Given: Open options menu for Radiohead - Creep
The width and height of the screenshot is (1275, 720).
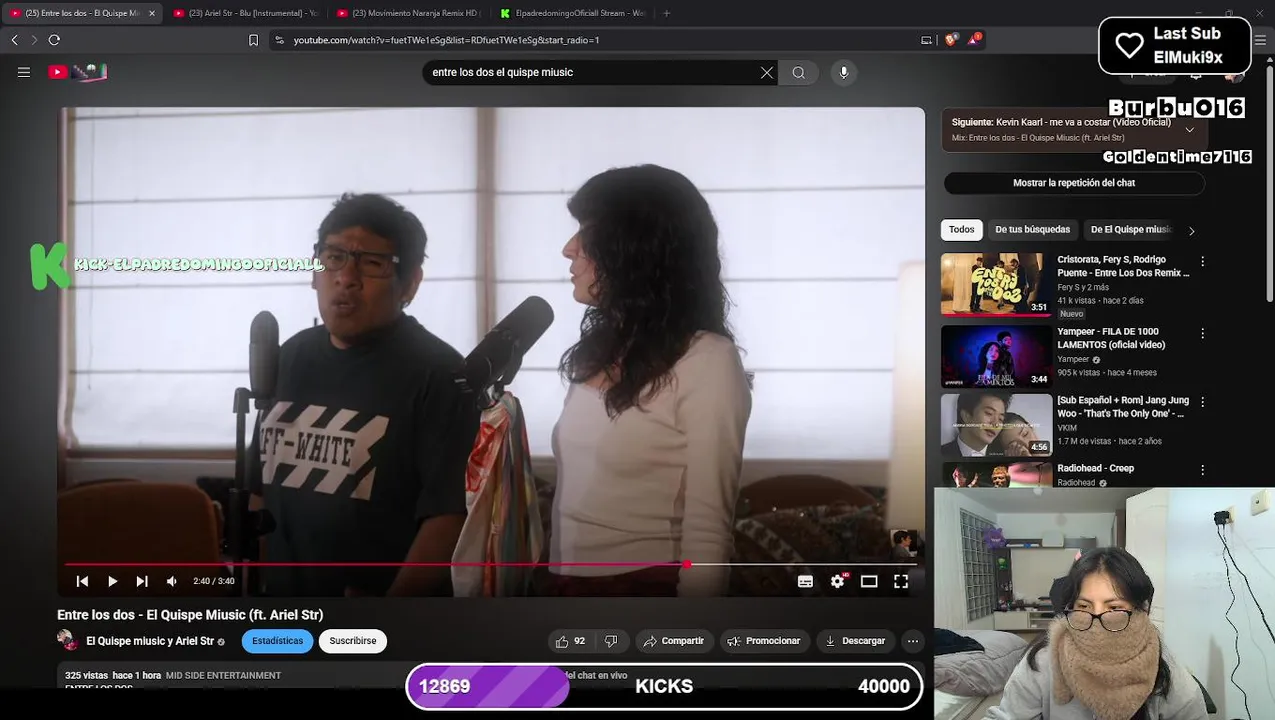Looking at the screenshot, I should 1202,470.
